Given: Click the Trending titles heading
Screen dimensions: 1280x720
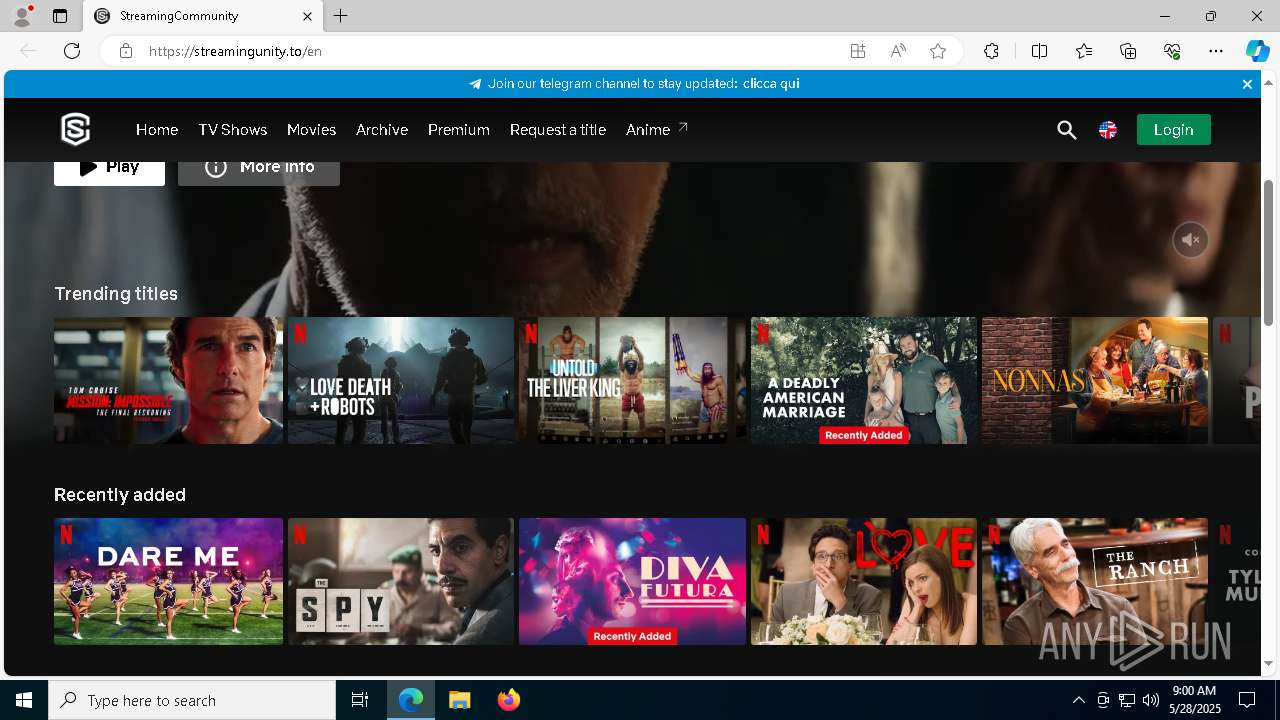Looking at the screenshot, I should 116,294.
